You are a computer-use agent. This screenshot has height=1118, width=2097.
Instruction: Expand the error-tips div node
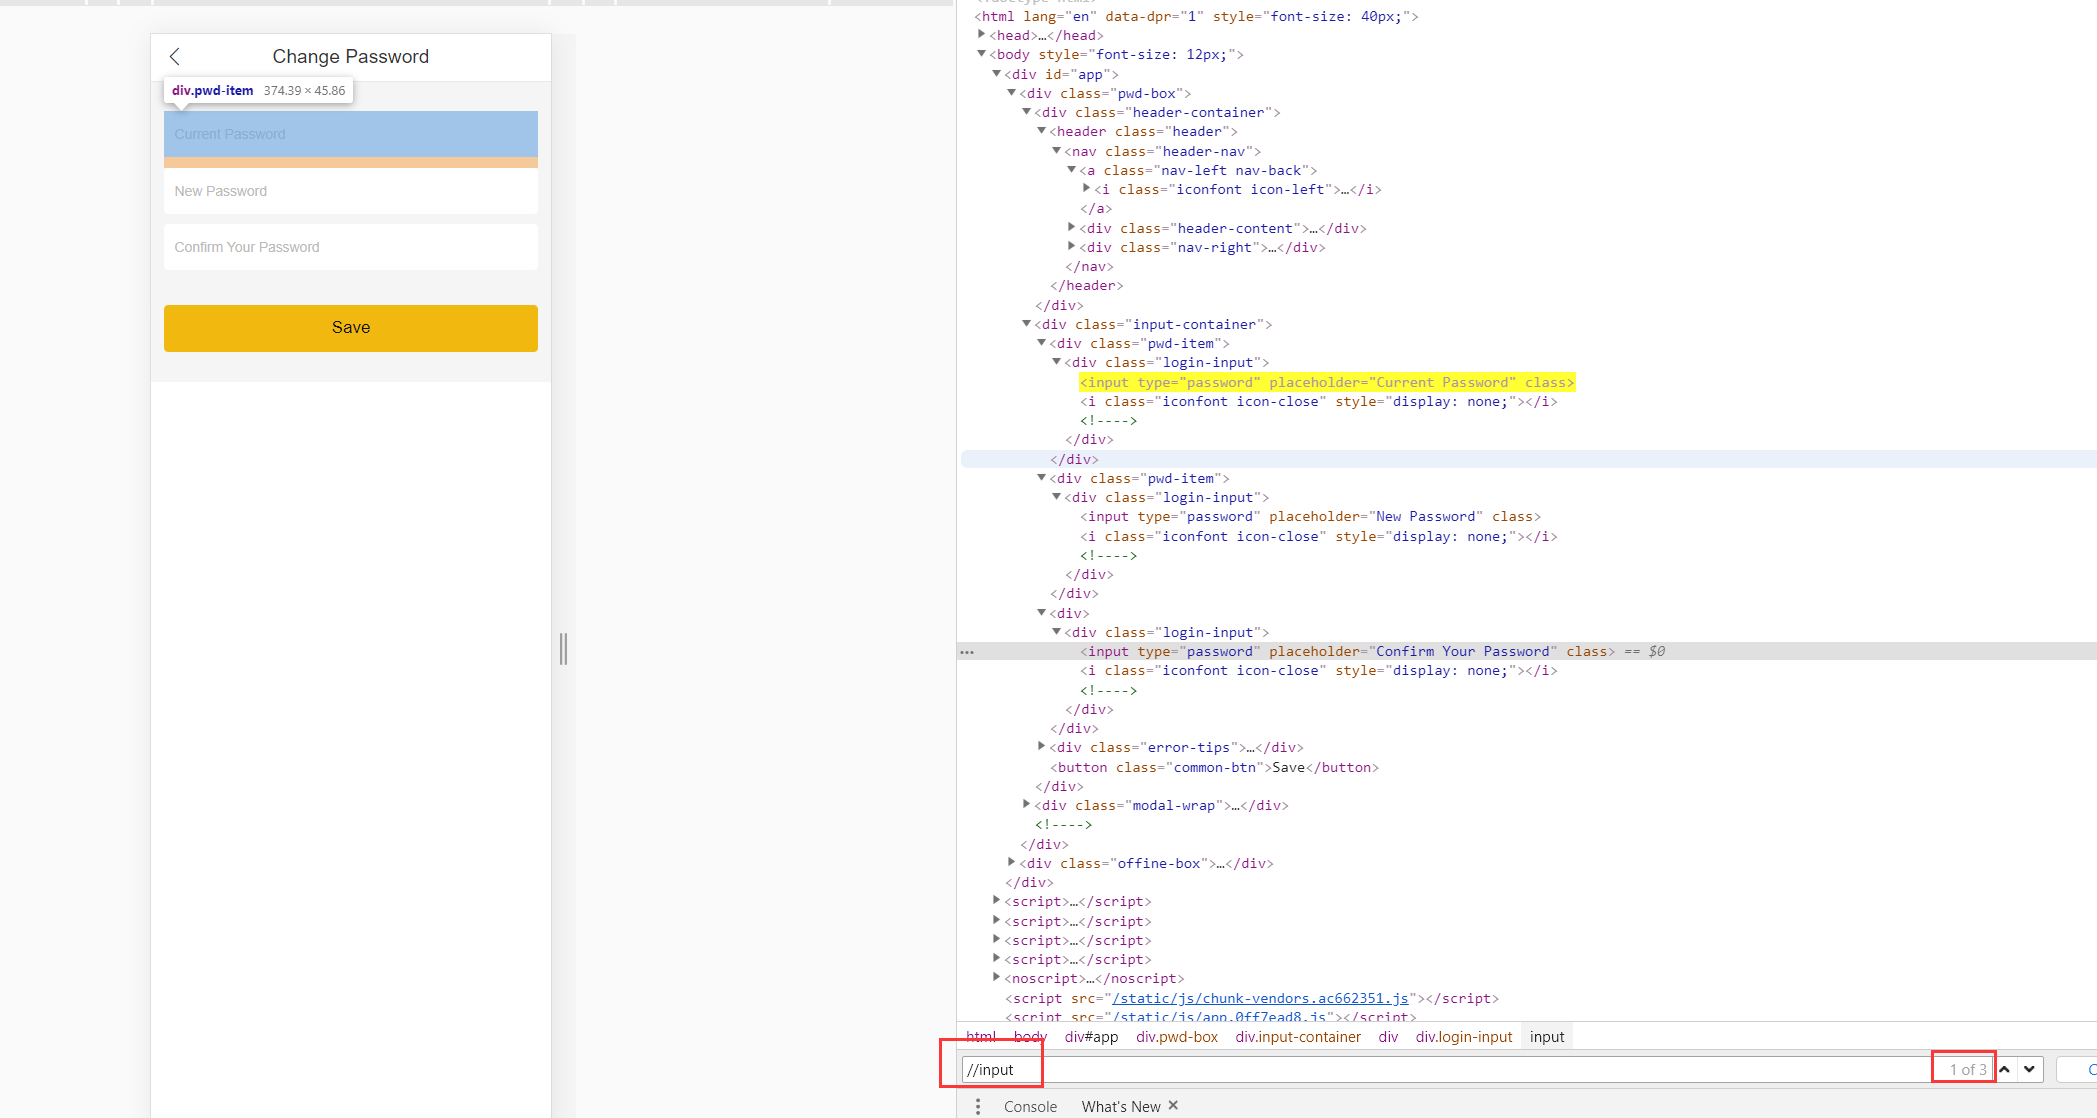click(1042, 747)
